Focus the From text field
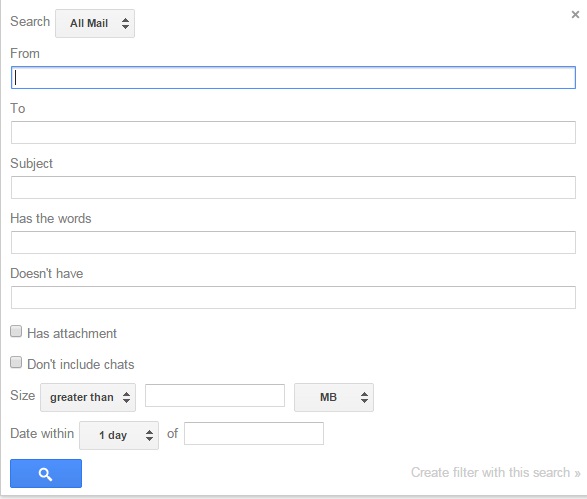 (293, 77)
